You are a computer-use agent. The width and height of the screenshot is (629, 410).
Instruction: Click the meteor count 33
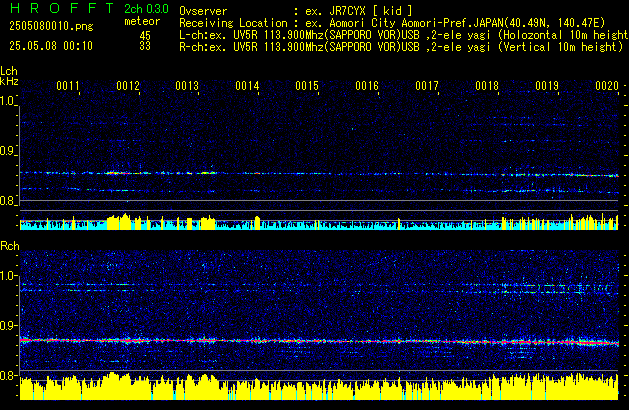[145, 46]
